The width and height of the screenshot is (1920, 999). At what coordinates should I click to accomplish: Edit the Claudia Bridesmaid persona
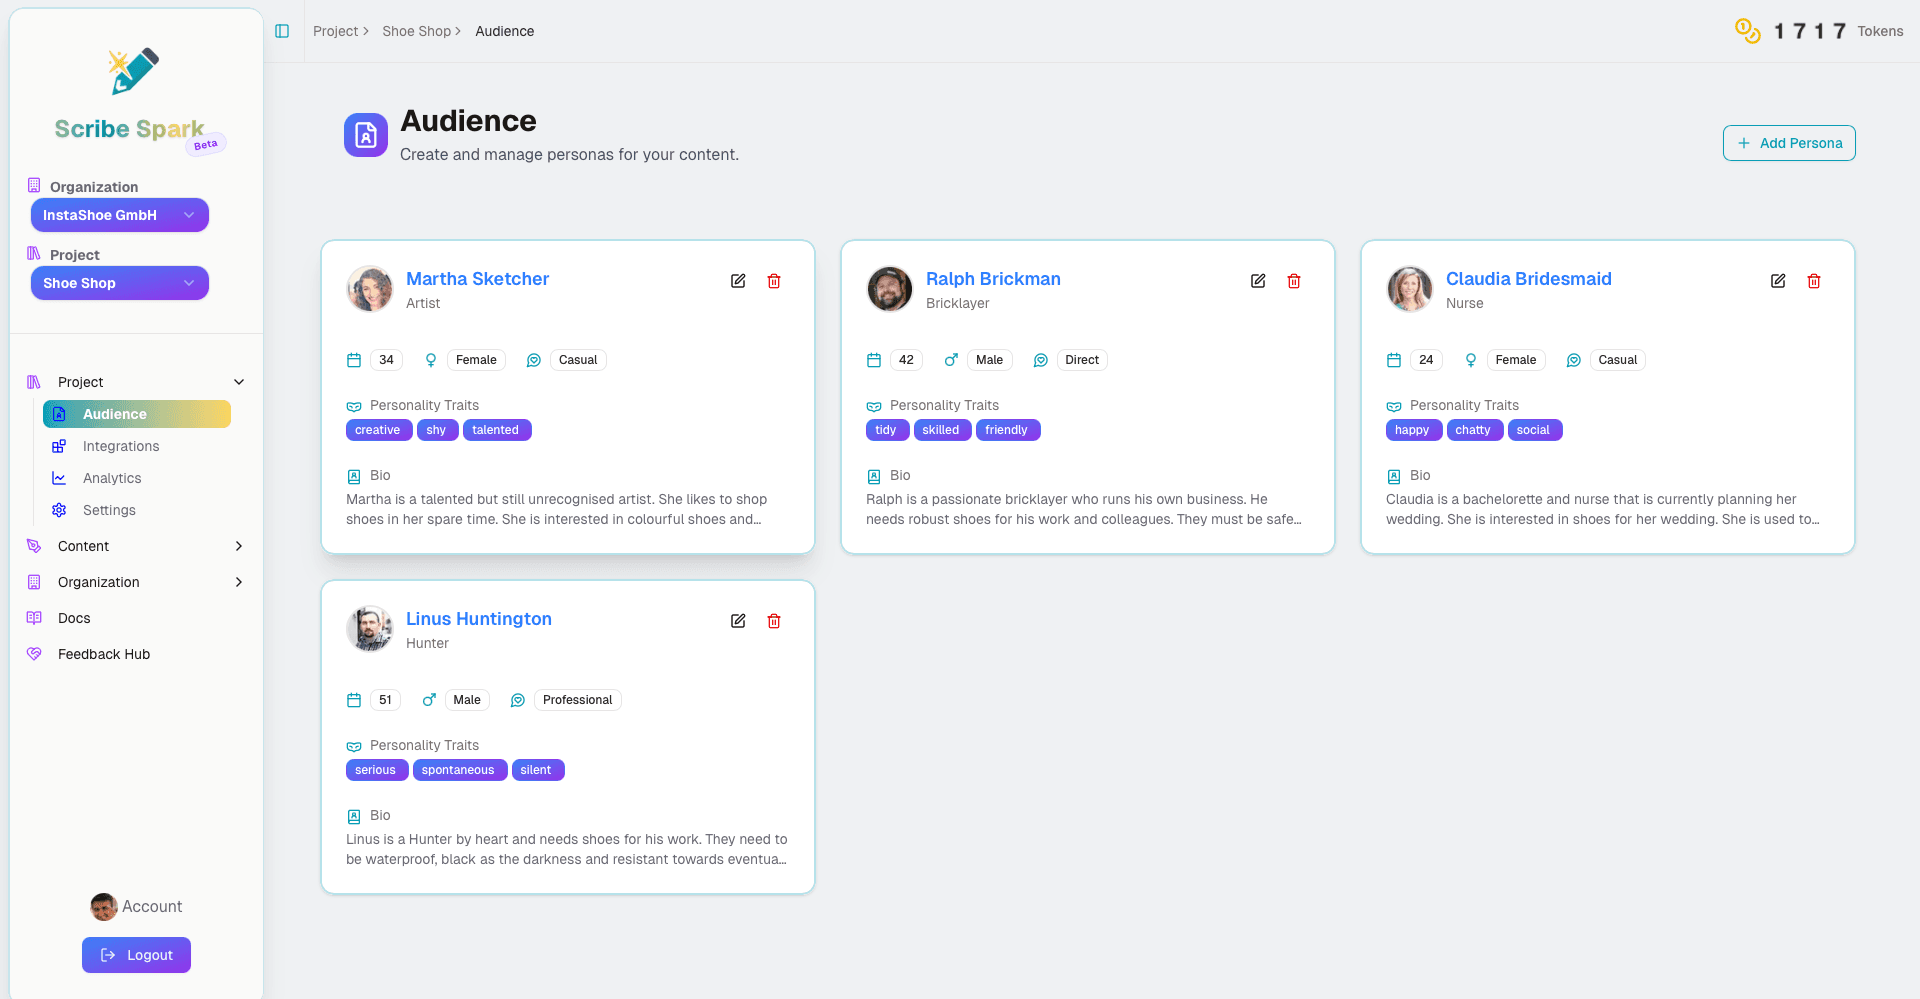click(1777, 281)
